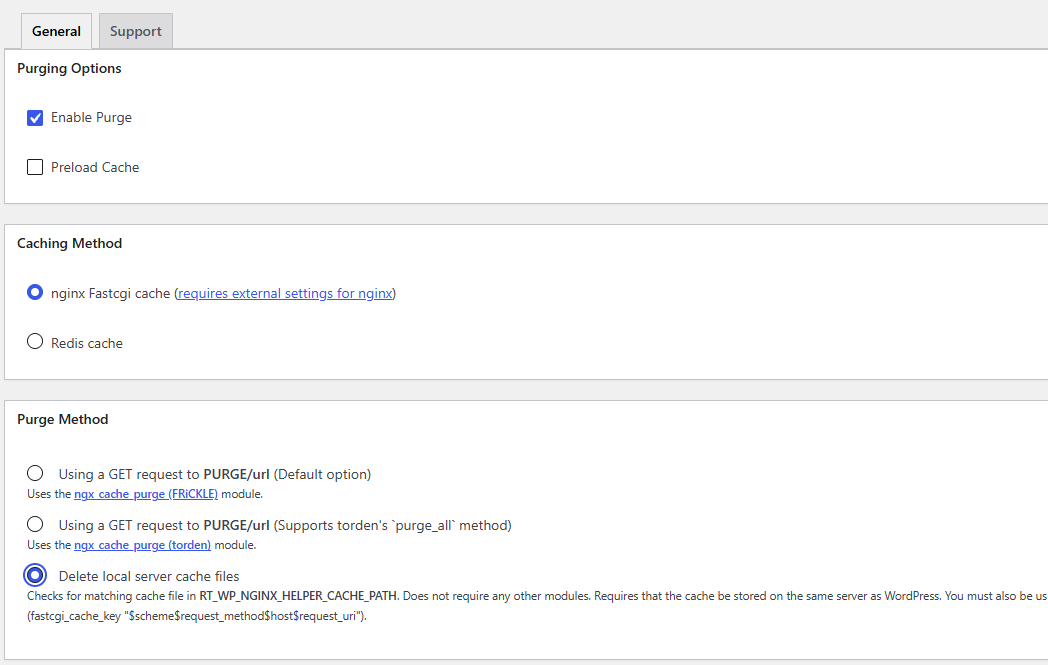Click the Purge Method heading

(63, 419)
